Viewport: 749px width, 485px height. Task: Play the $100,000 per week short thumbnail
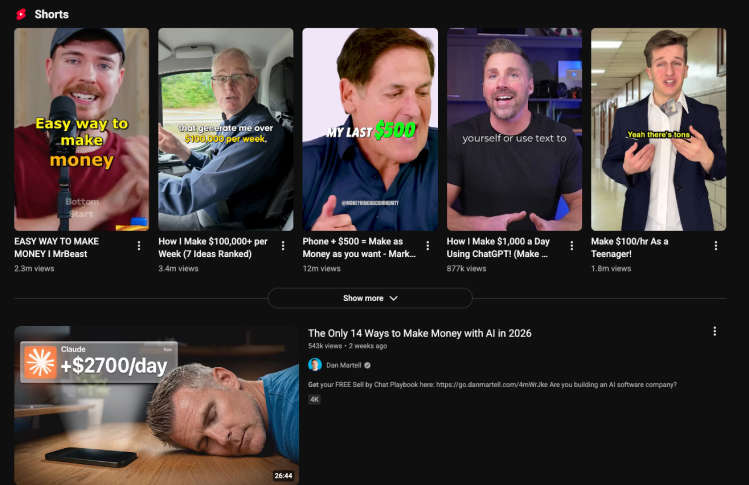click(x=226, y=129)
